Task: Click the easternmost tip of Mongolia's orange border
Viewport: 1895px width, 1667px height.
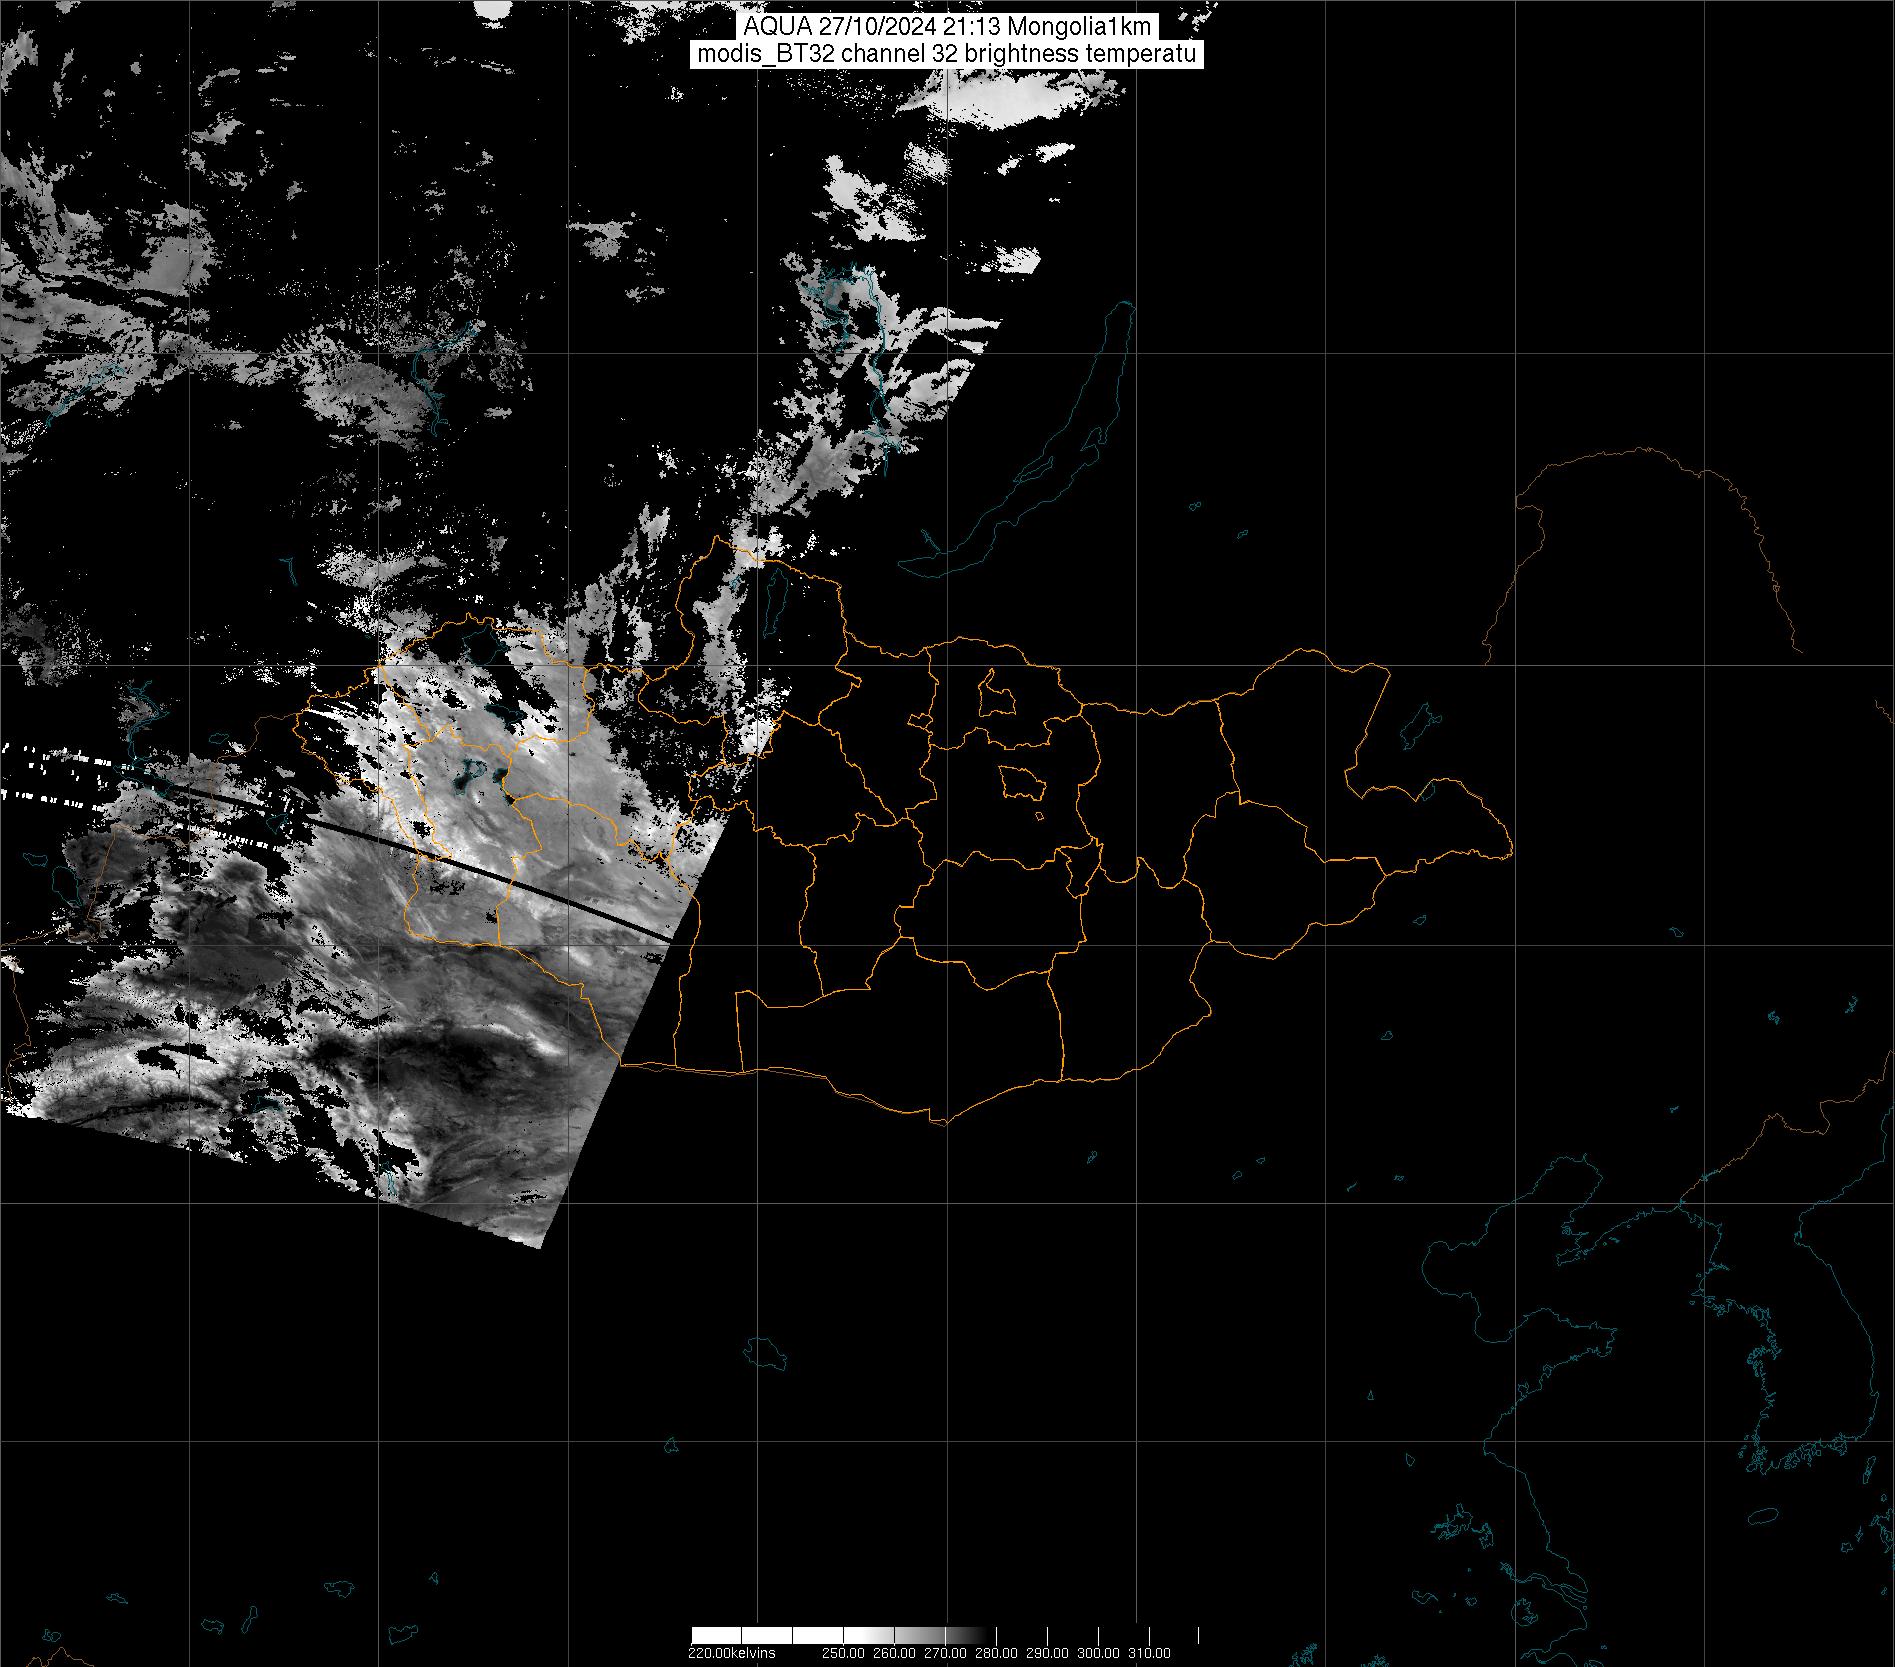Action: [x=1511, y=853]
